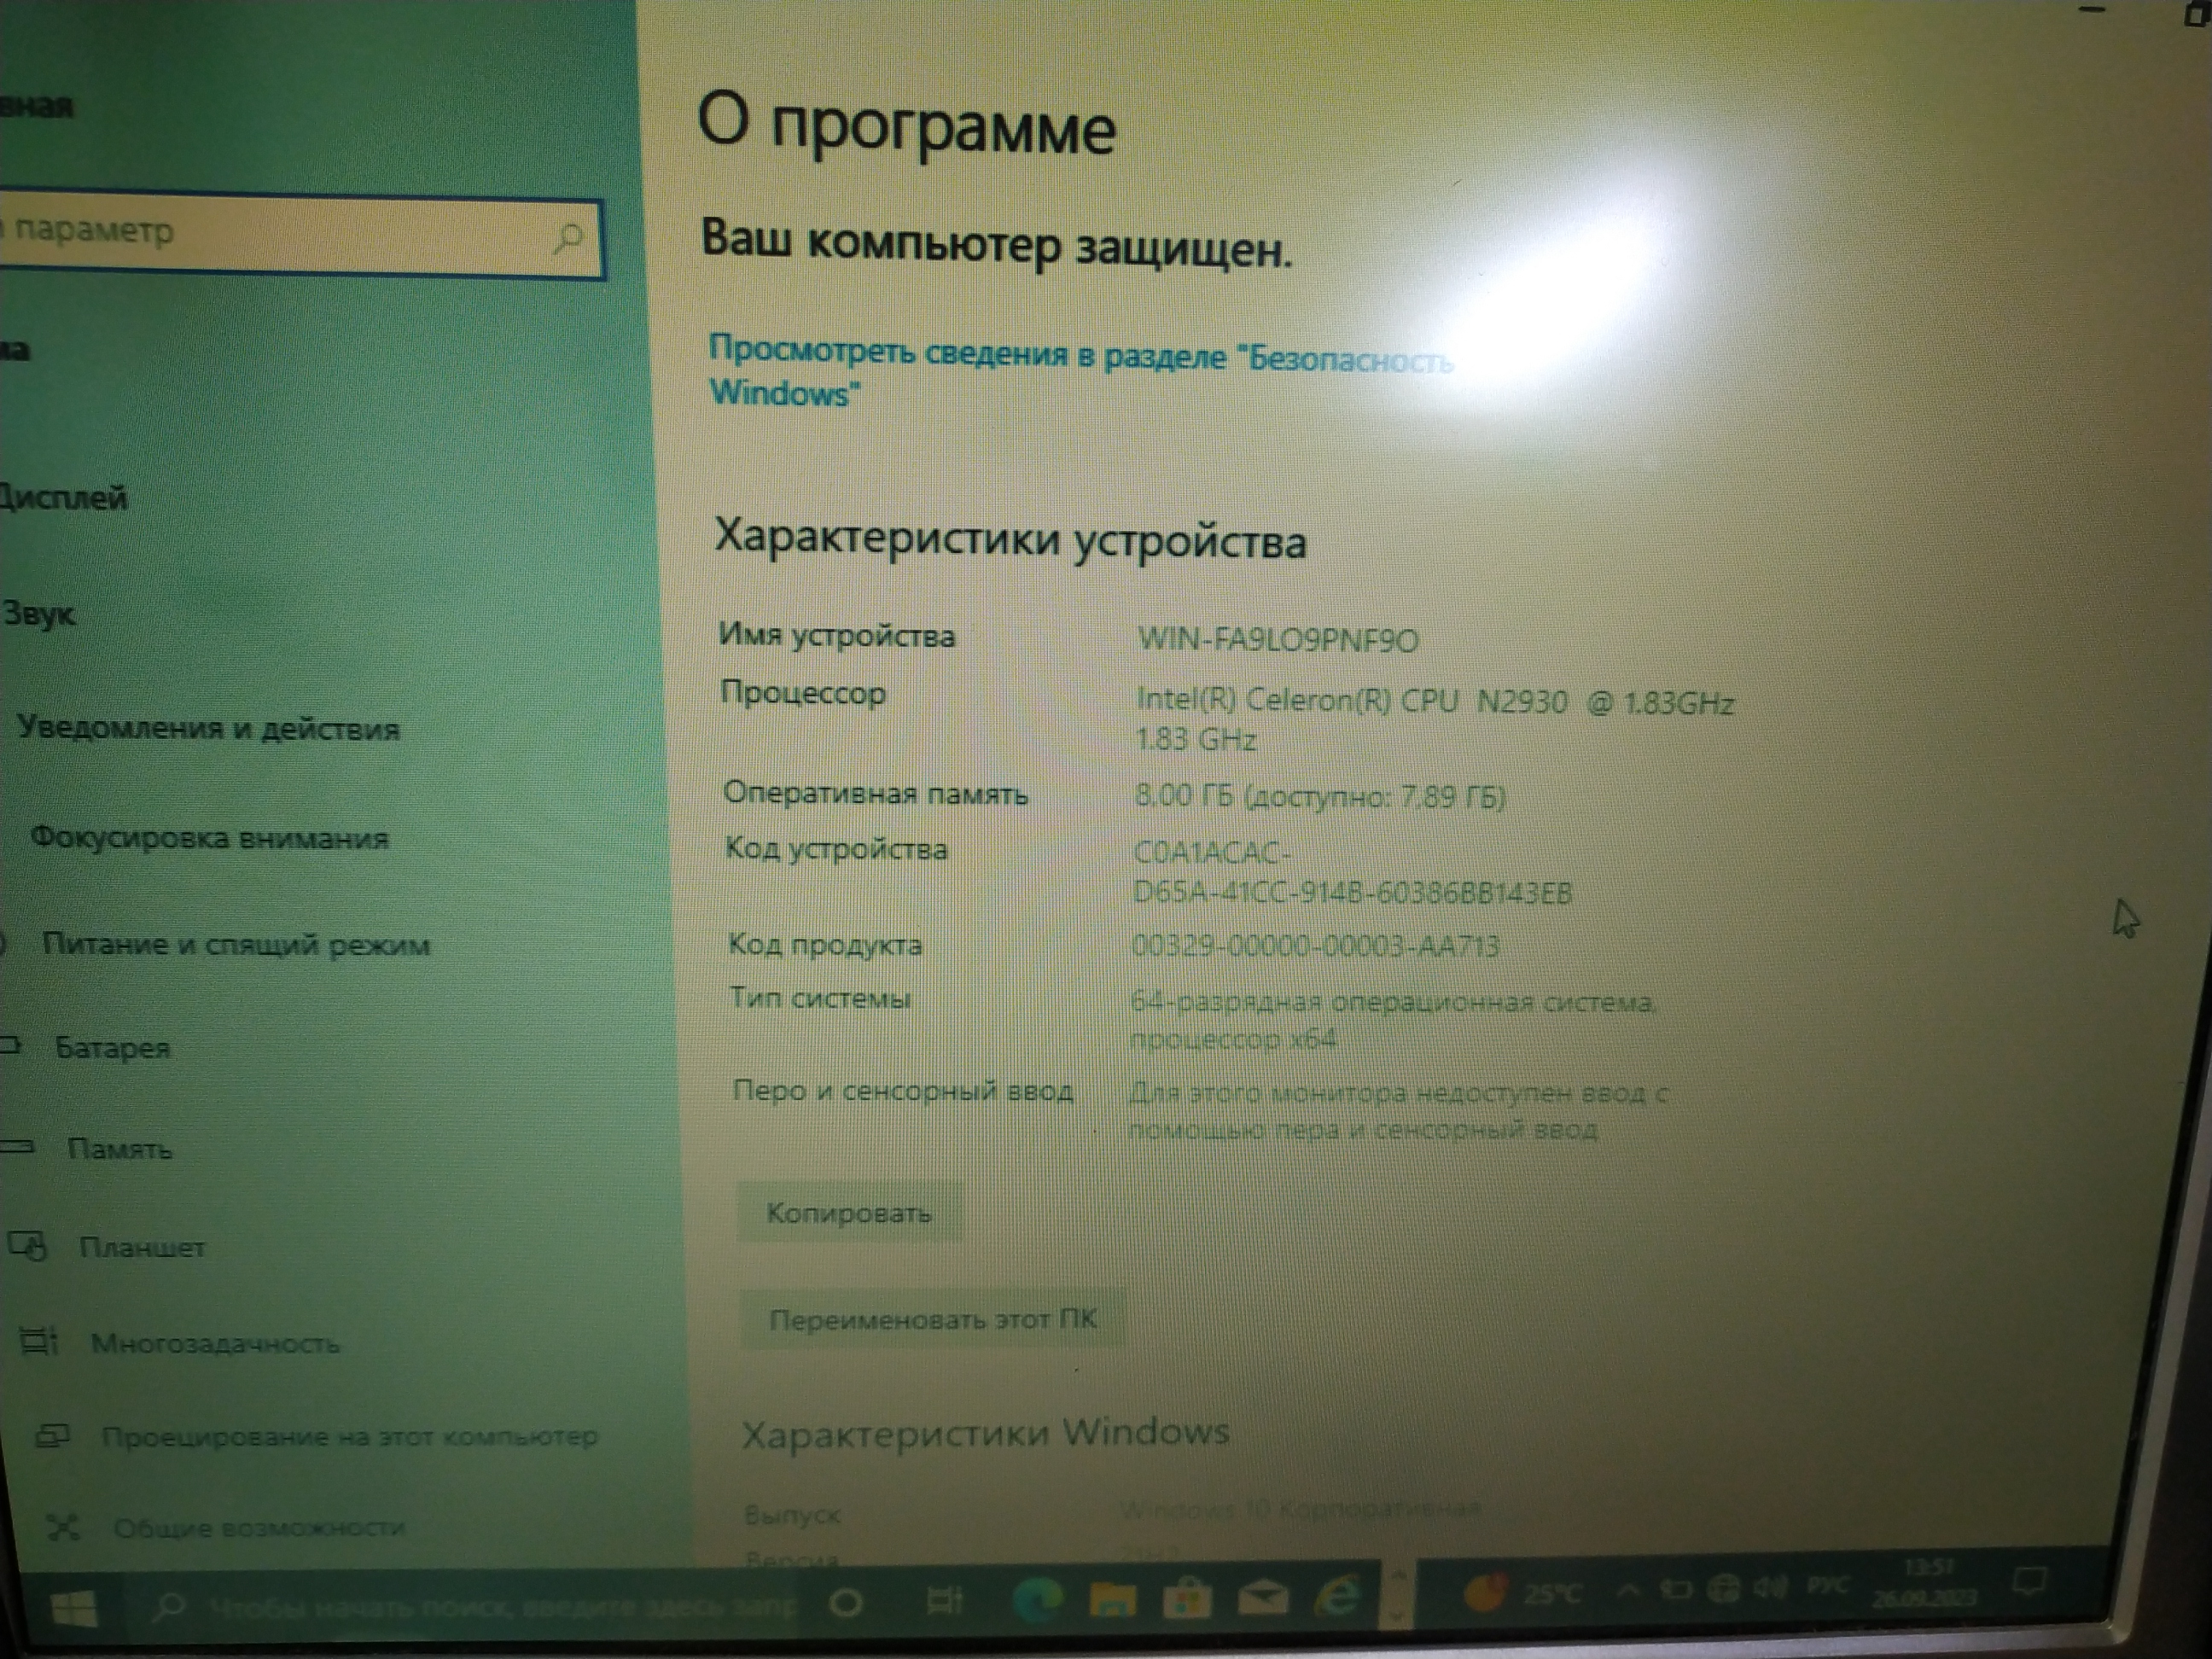The image size is (2212, 1659).
Task: Click the Имя устройства label
Action: click(x=837, y=635)
